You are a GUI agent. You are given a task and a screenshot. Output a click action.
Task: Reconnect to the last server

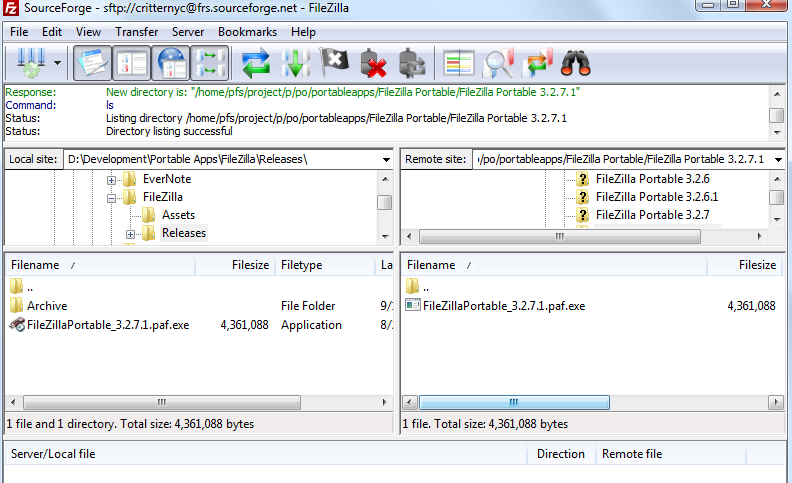coord(413,64)
